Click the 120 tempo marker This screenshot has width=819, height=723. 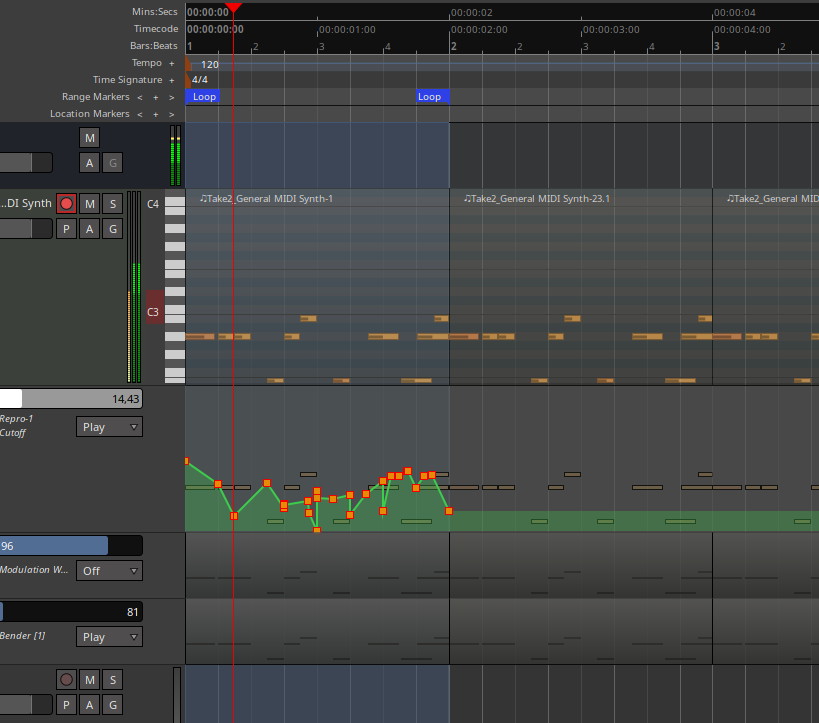coord(209,64)
